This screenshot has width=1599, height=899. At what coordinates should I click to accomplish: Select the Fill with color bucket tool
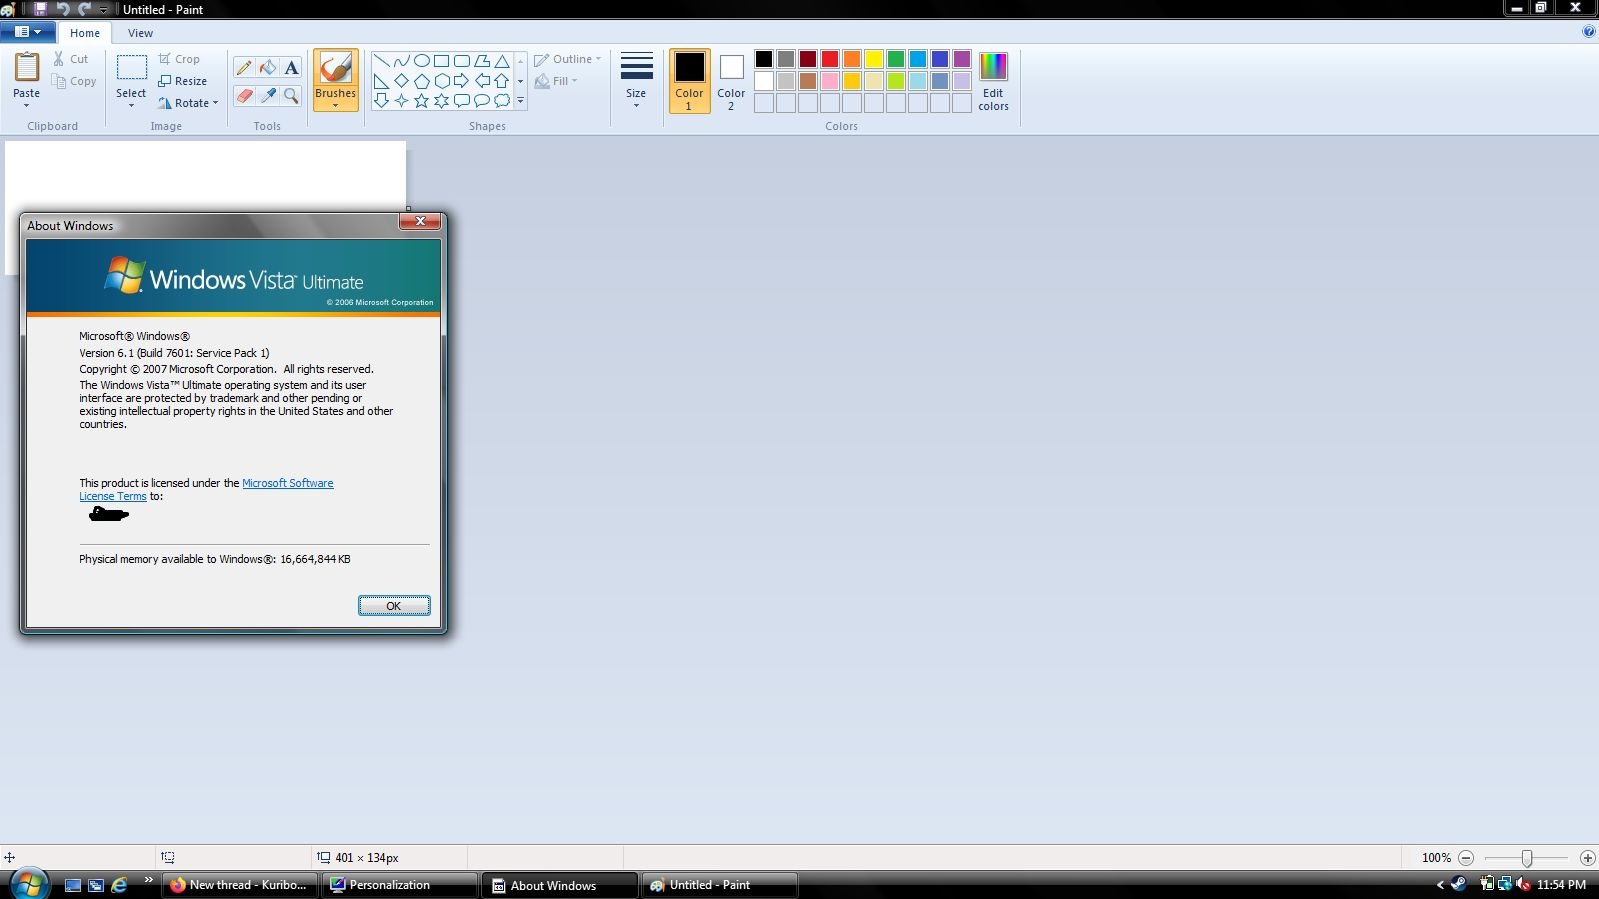click(x=267, y=68)
